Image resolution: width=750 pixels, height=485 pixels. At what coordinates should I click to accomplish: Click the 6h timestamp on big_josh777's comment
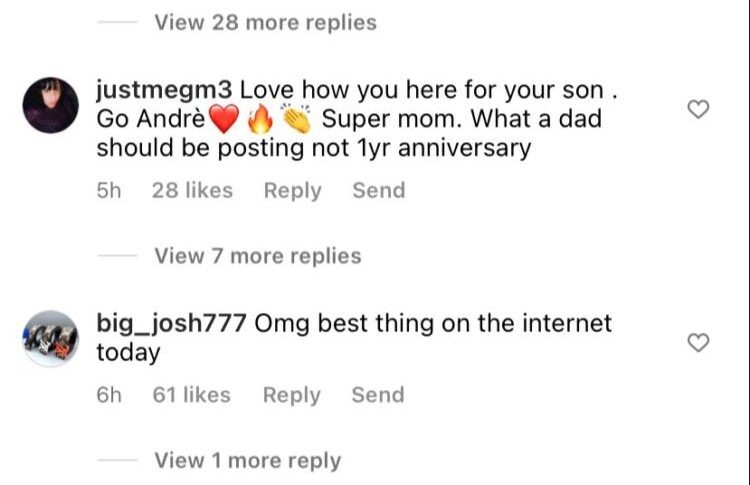tap(108, 395)
